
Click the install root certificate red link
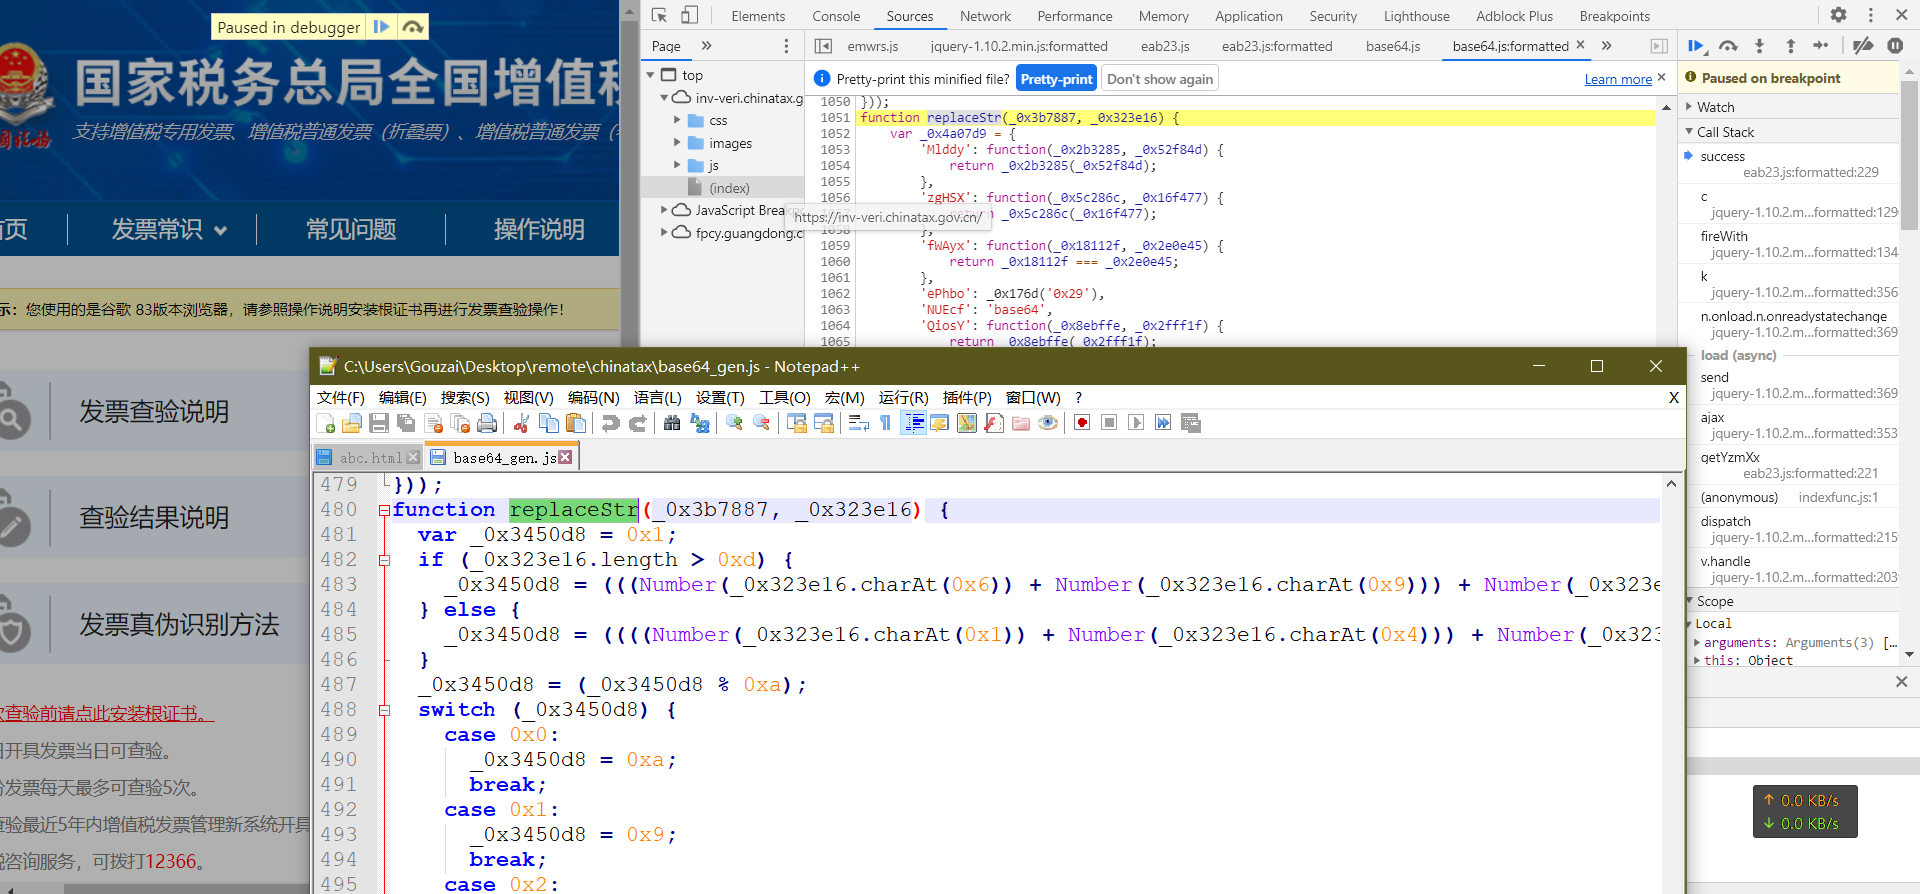[106, 713]
